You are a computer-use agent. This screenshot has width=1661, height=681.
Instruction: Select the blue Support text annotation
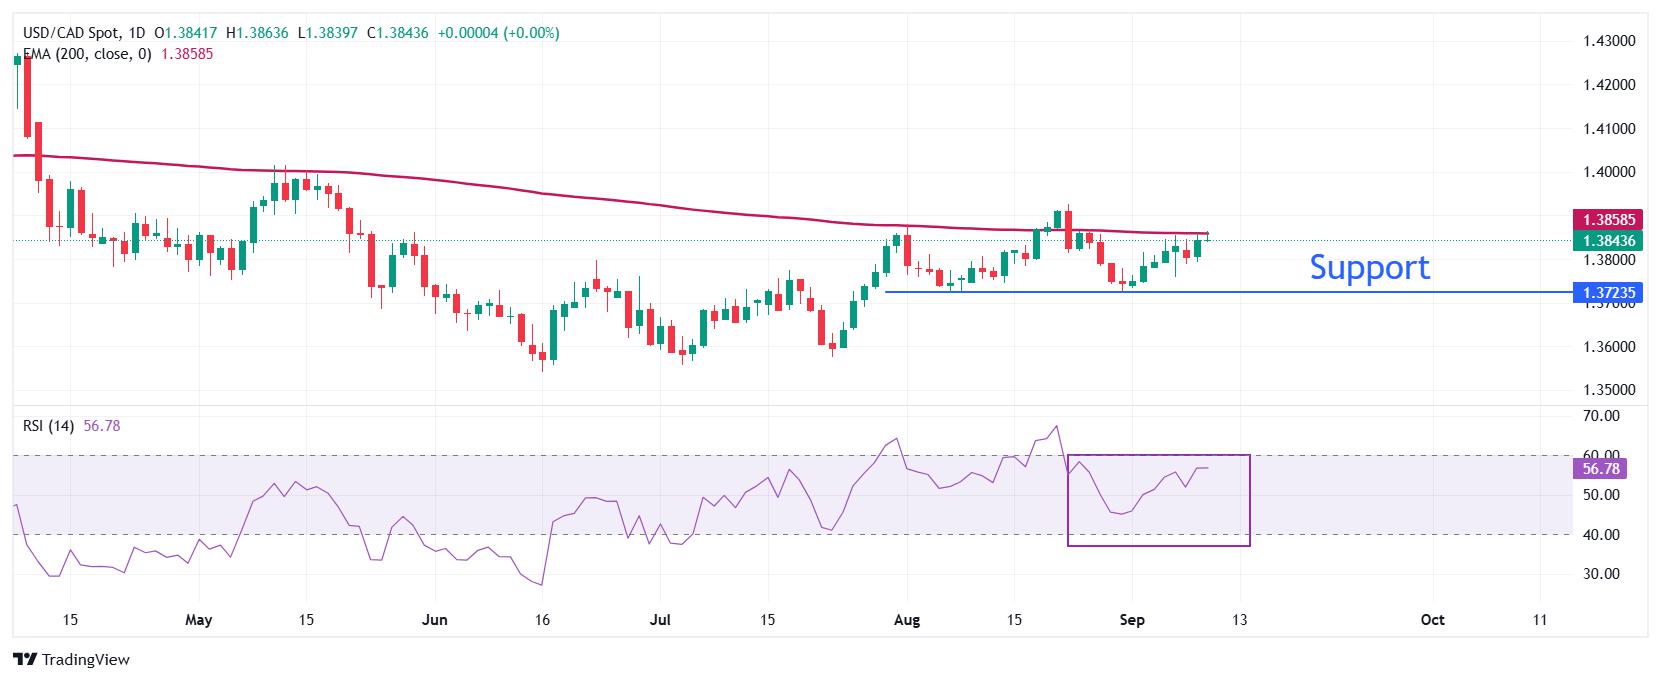coord(1369,267)
